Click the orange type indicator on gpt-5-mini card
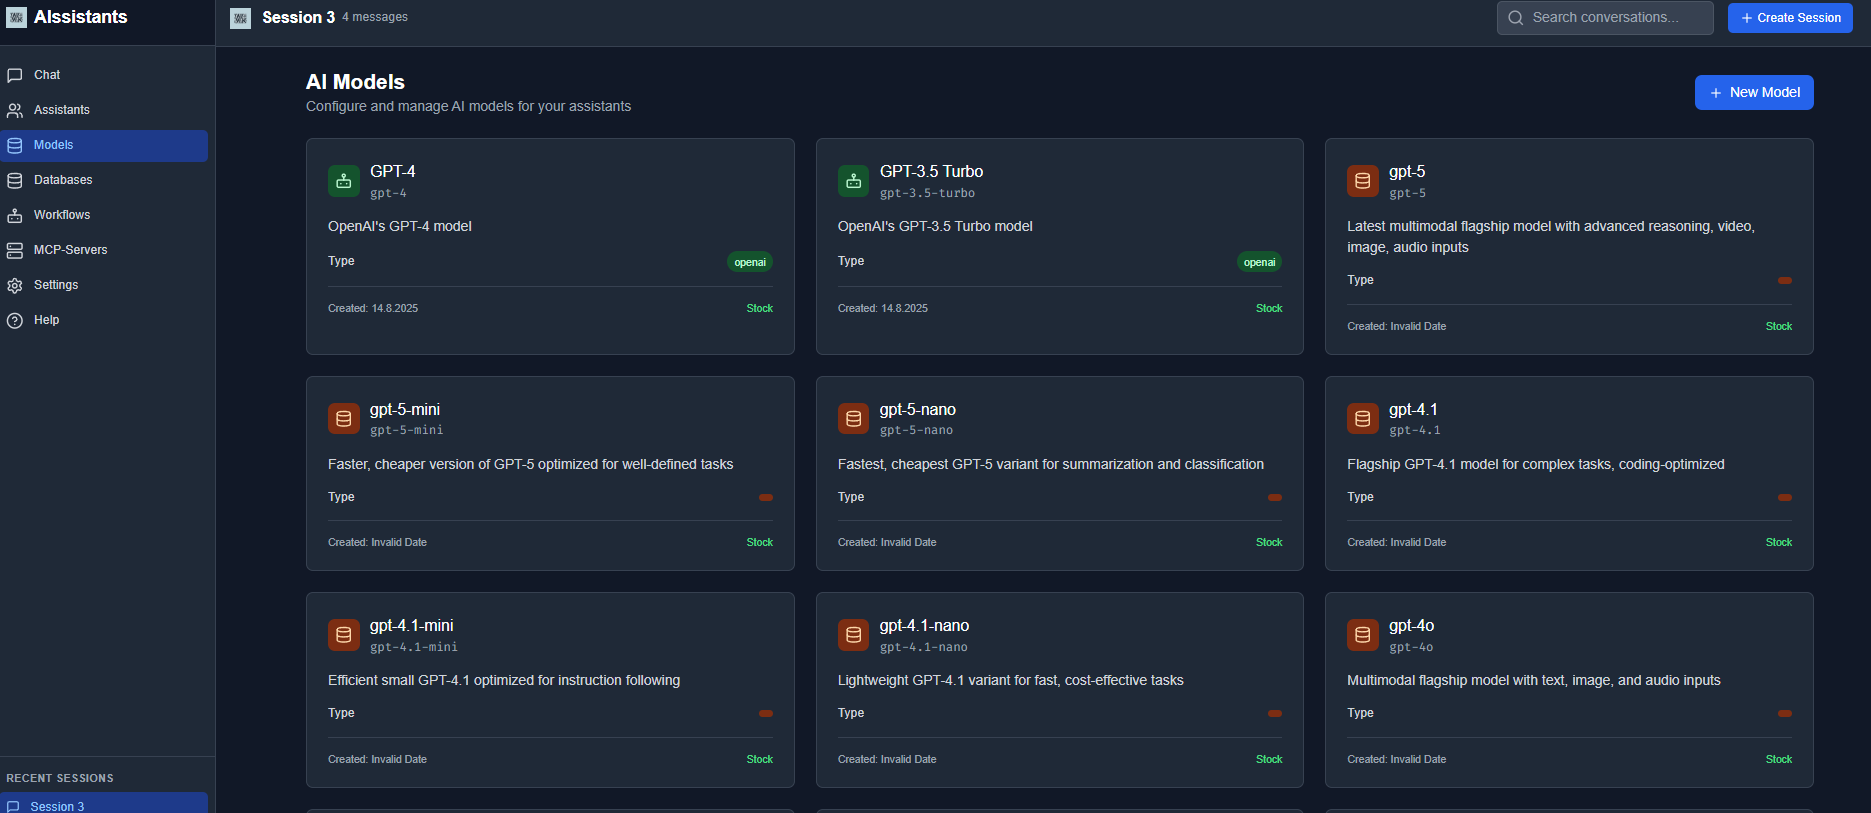1871x813 pixels. (766, 497)
